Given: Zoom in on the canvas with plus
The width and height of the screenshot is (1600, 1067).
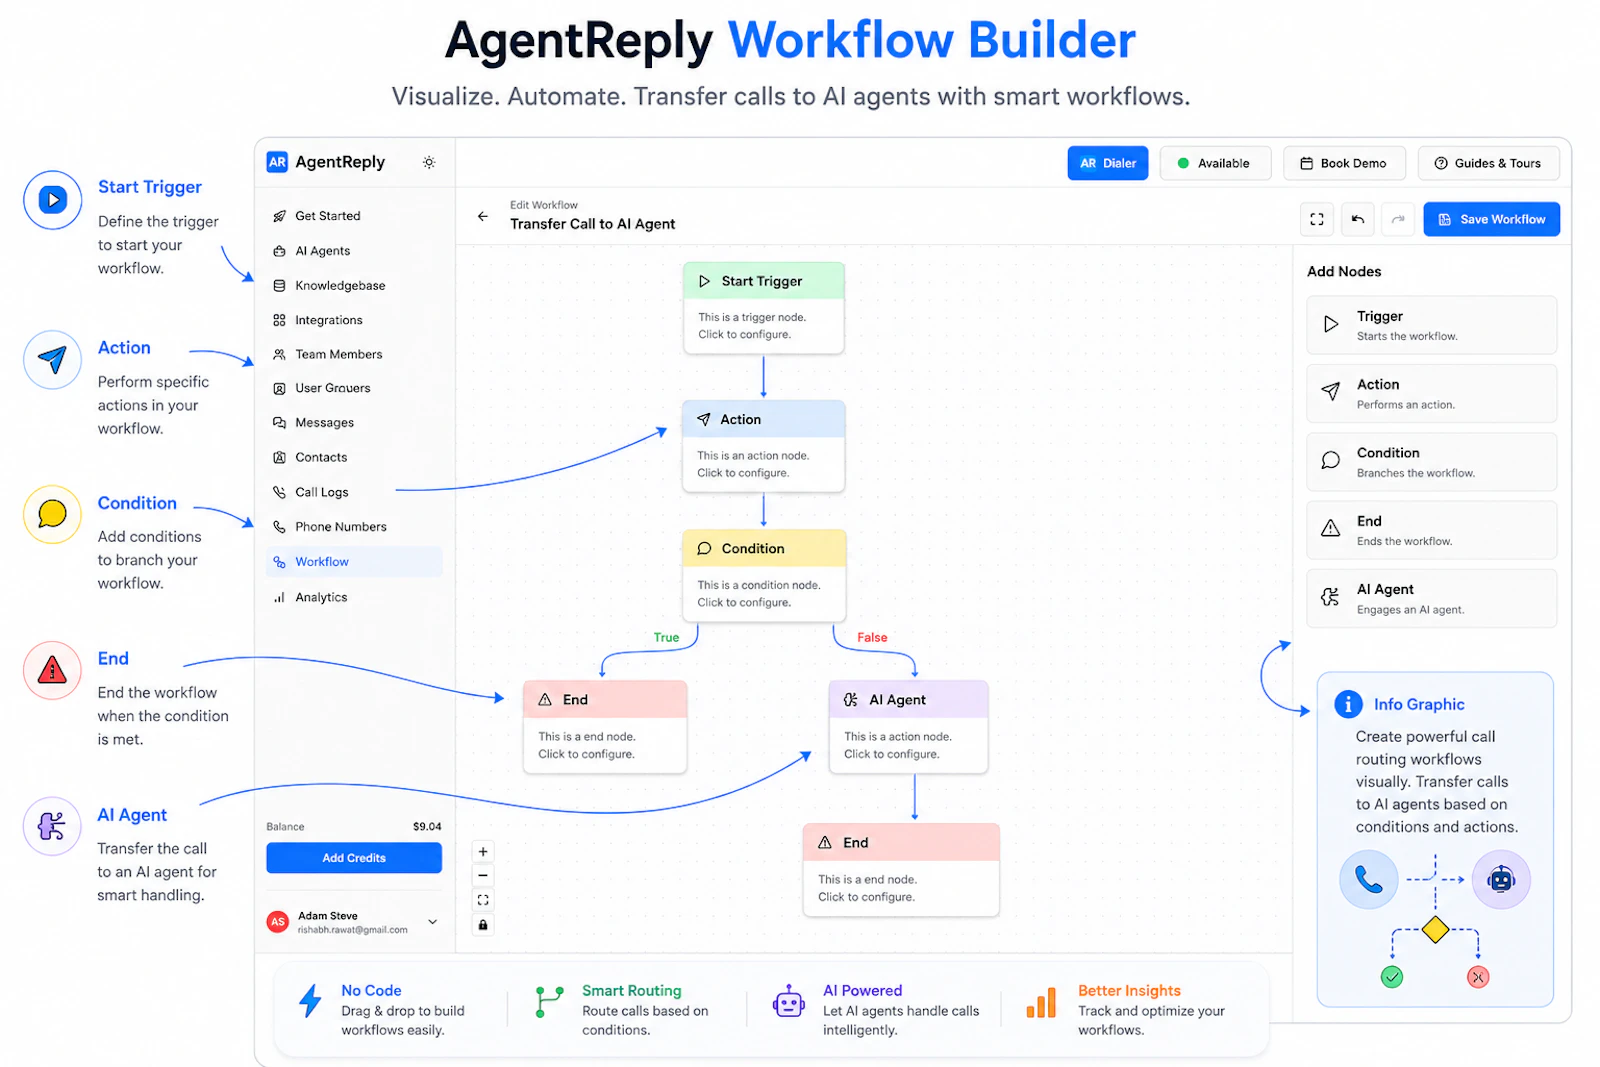Looking at the screenshot, I should pos(483,852).
